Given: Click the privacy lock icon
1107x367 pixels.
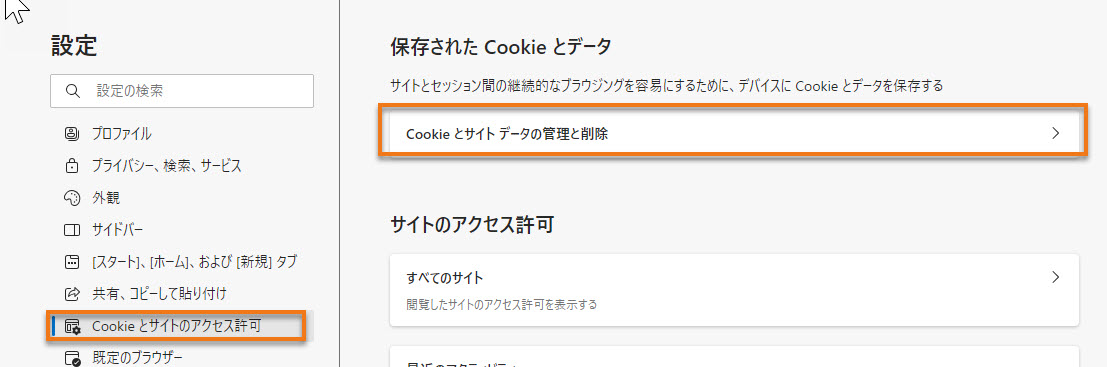Looking at the screenshot, I should [72, 166].
